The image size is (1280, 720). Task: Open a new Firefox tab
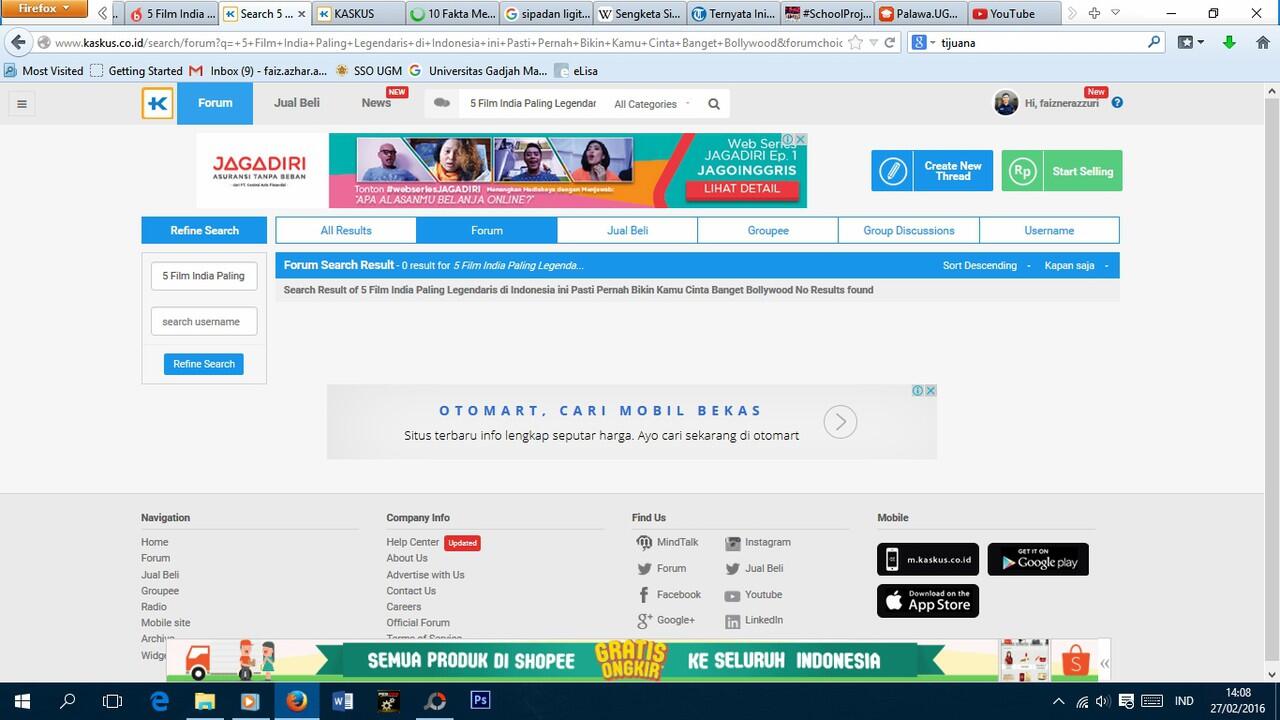[1094, 13]
